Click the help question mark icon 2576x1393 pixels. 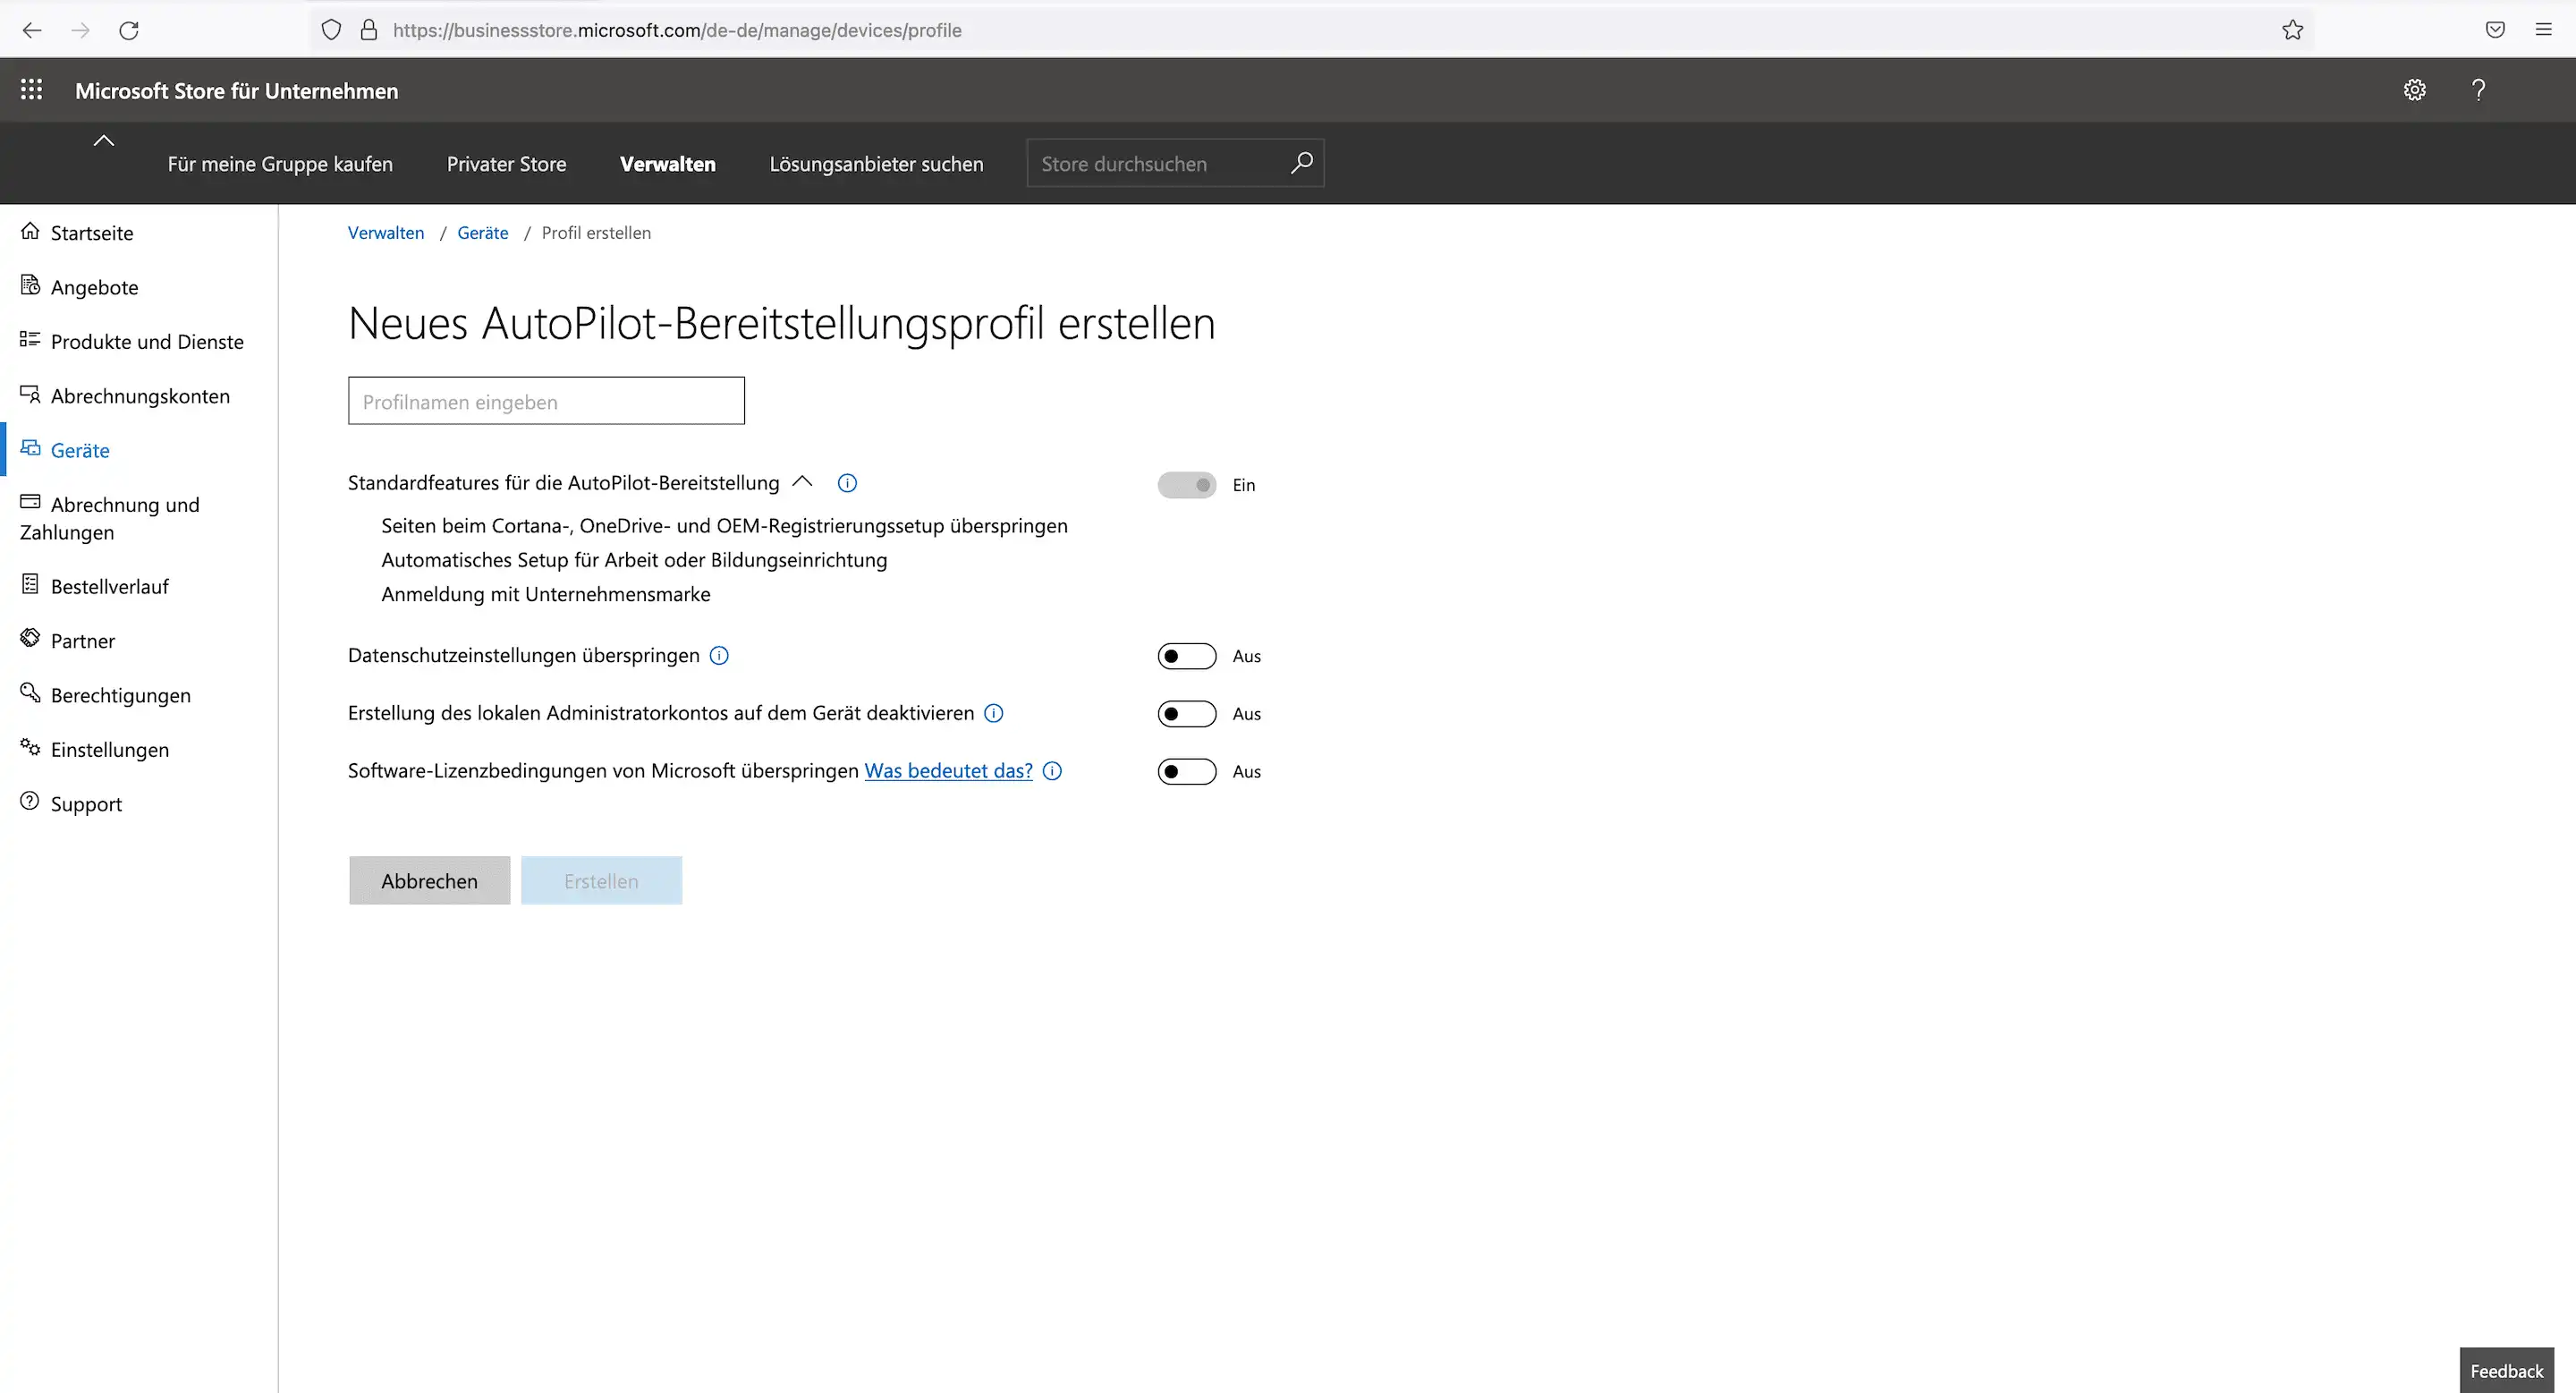[2478, 90]
